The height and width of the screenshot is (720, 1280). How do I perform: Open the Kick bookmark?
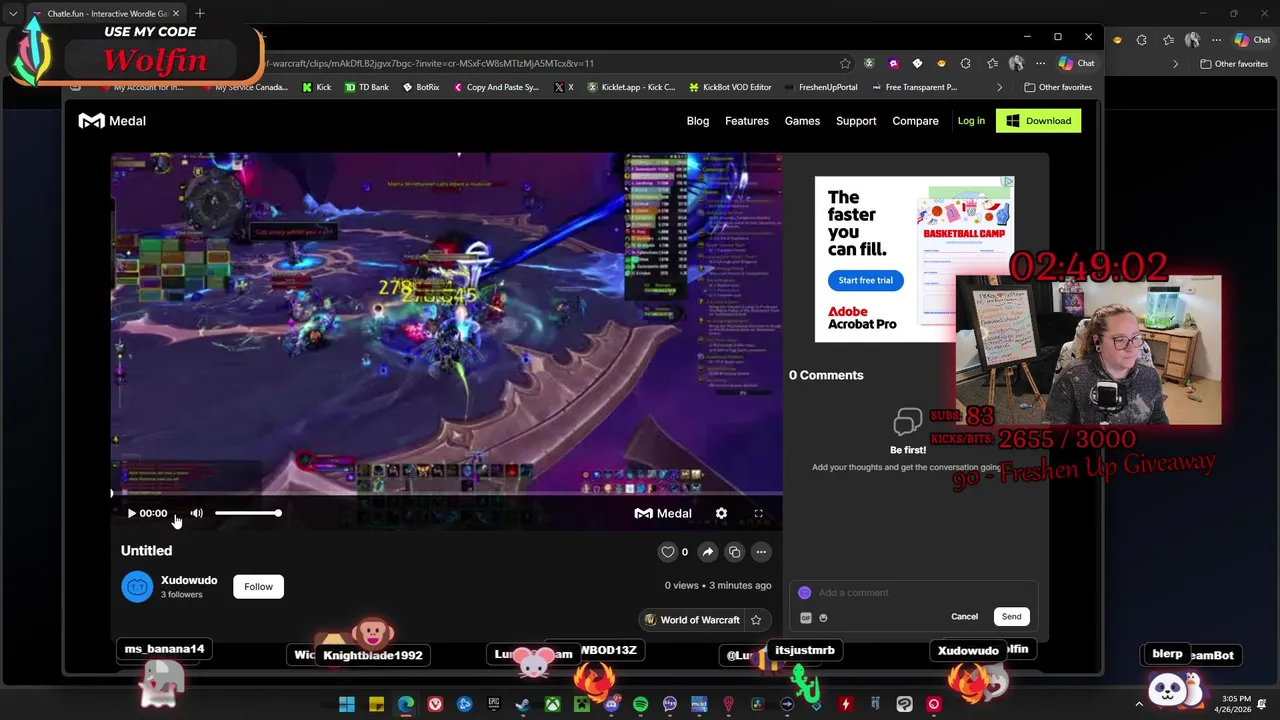(x=316, y=87)
